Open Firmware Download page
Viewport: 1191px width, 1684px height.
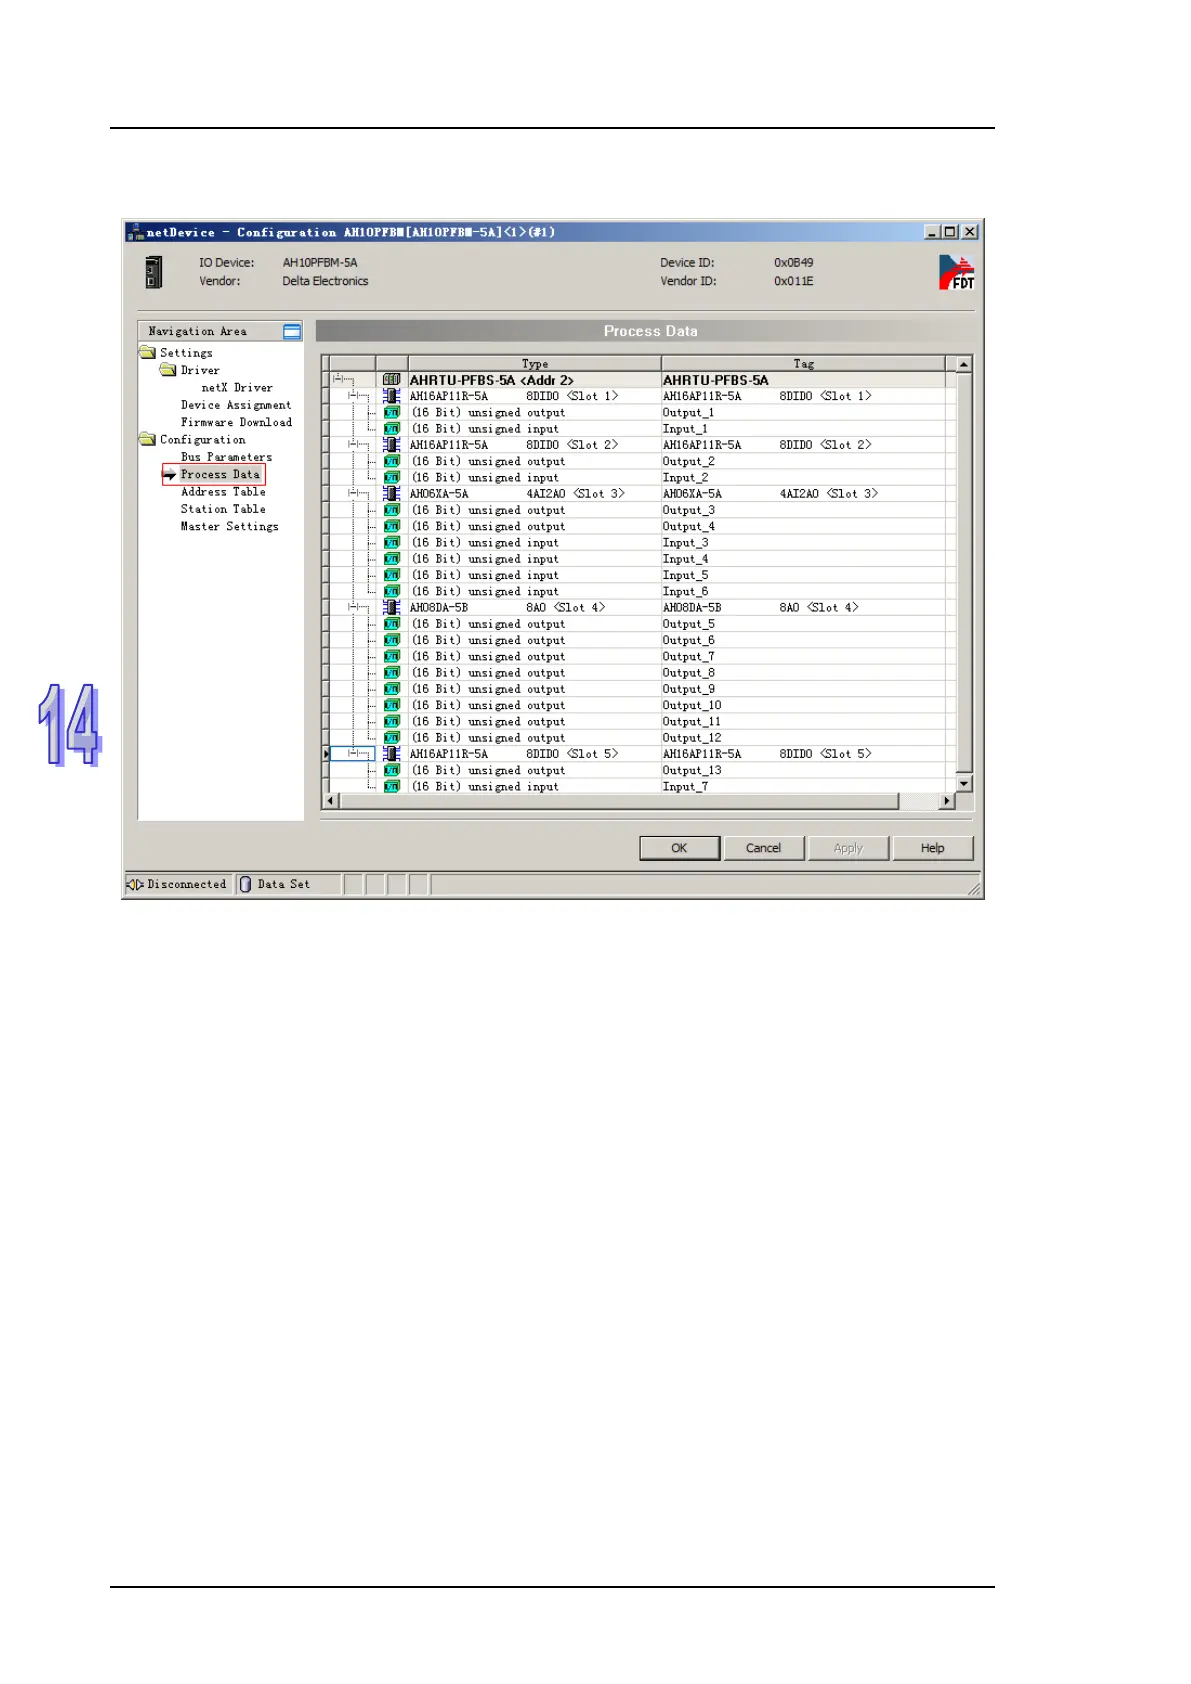tap(236, 422)
